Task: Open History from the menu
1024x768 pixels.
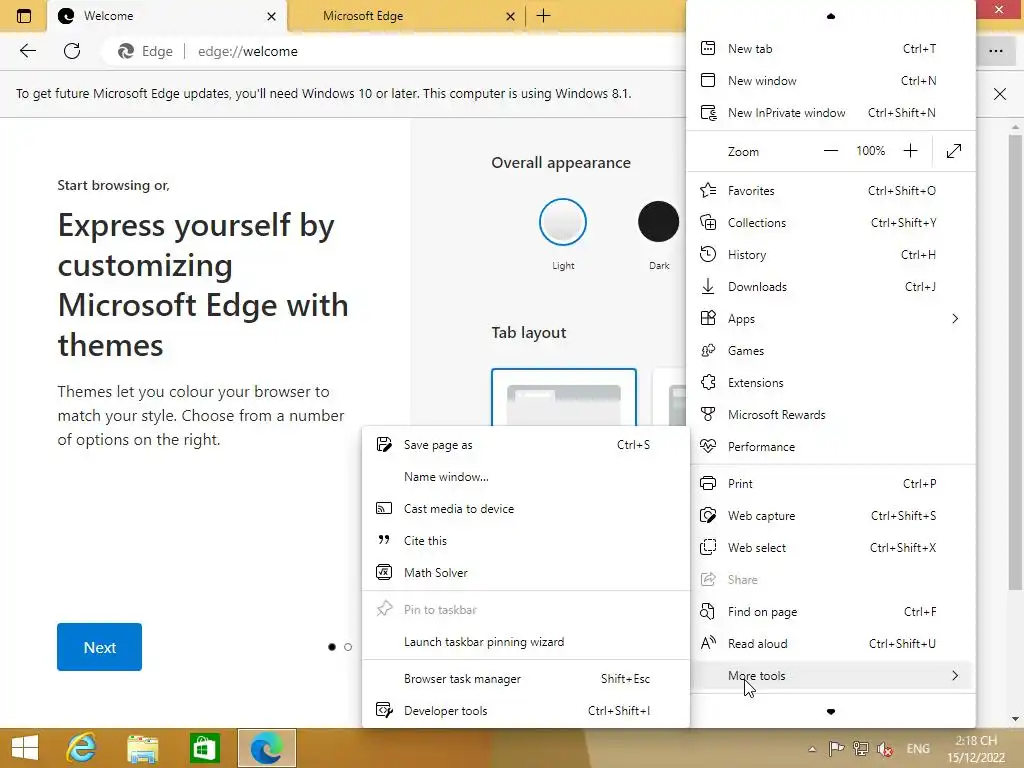Action: click(x=831, y=255)
